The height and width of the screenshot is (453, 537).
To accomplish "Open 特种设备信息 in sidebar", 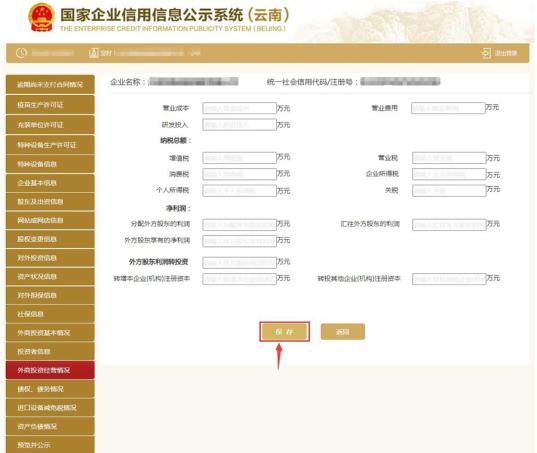I will coord(50,164).
